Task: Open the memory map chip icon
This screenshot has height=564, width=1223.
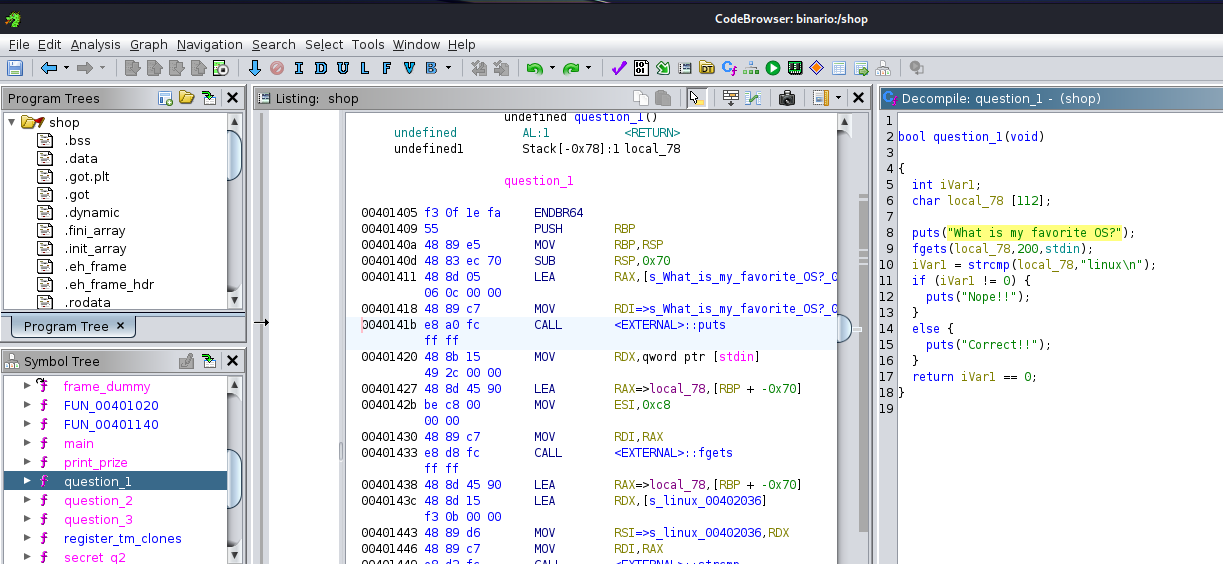Action: pyautogui.click(x=795, y=68)
